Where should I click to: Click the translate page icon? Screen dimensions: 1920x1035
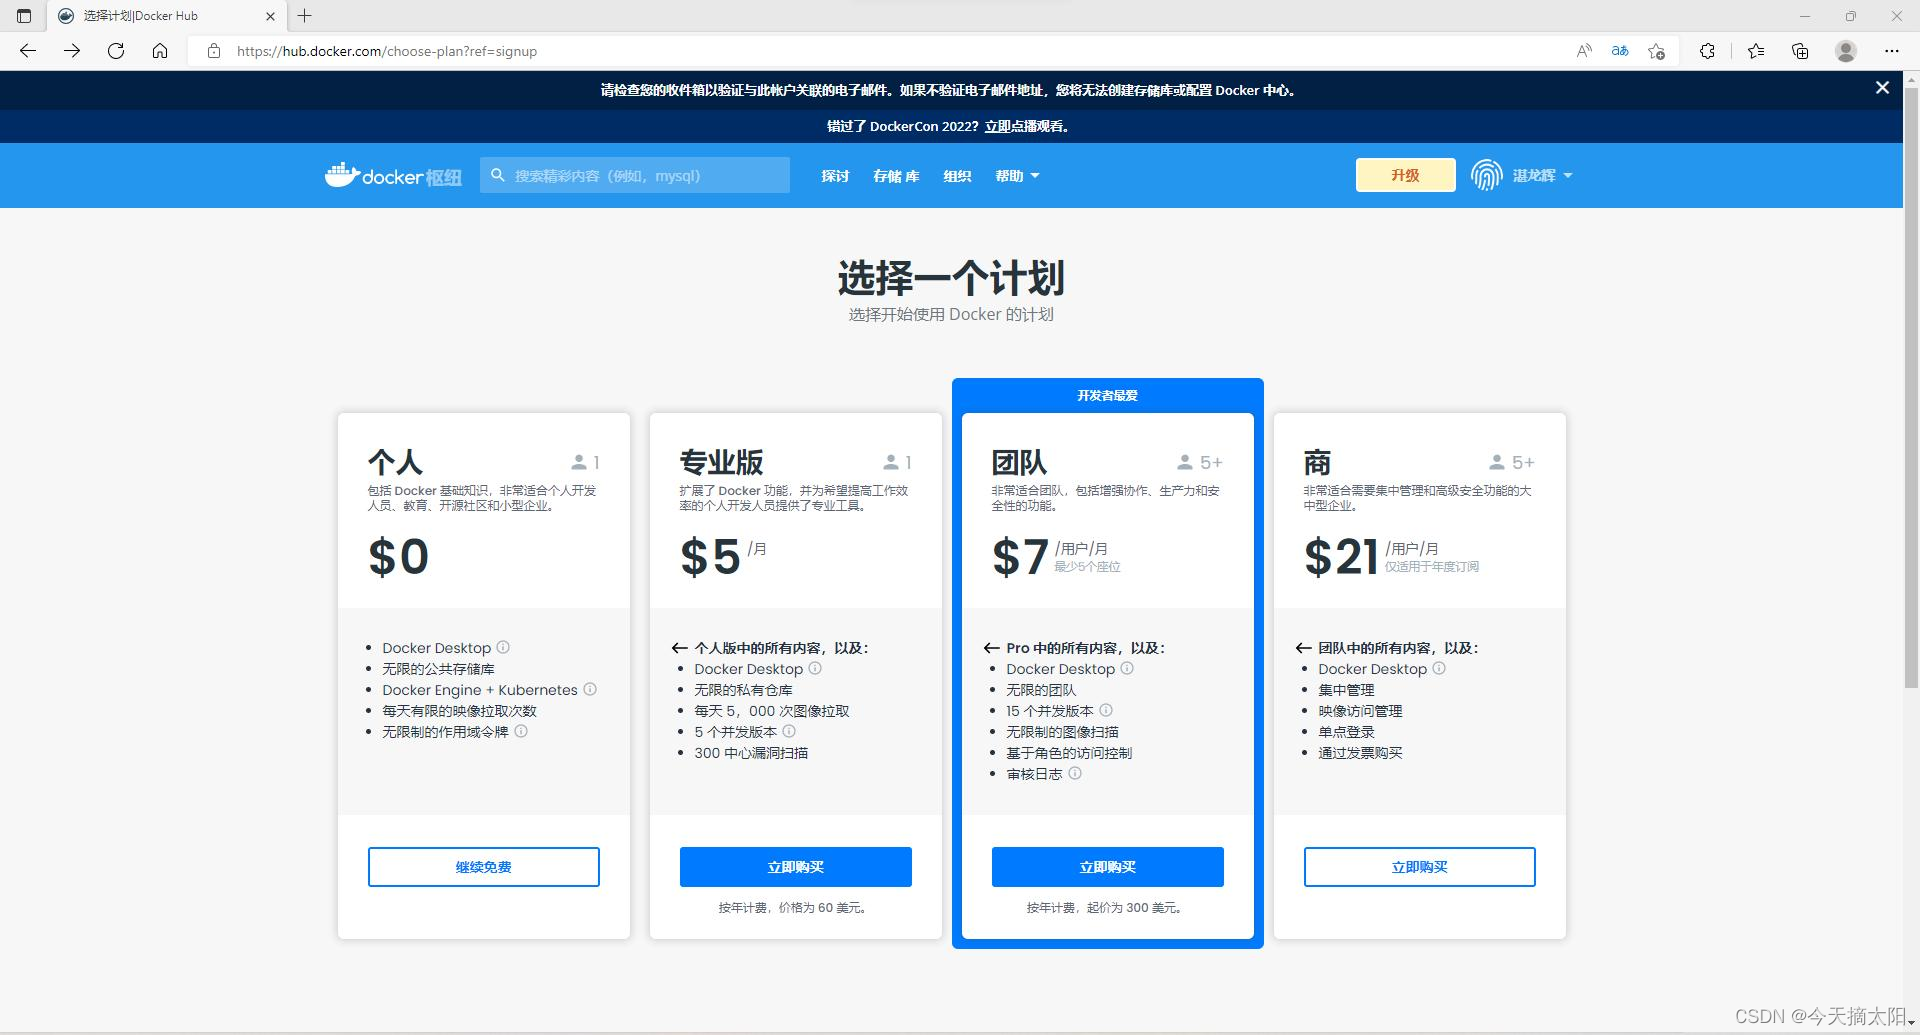1620,51
